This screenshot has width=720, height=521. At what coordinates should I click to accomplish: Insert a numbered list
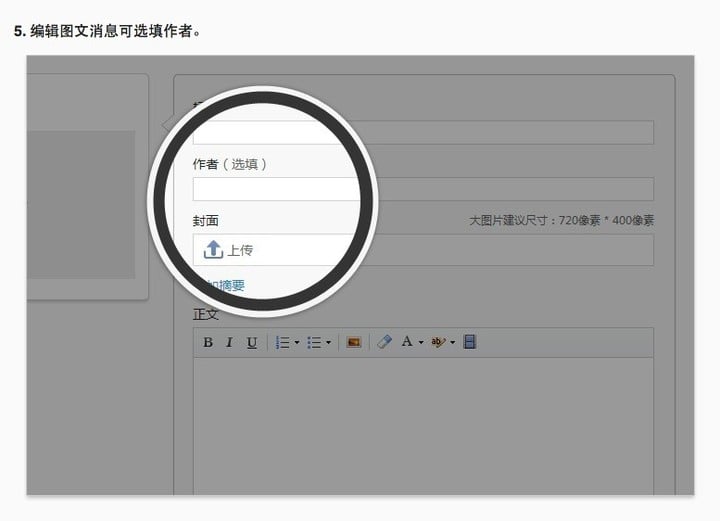coord(282,342)
